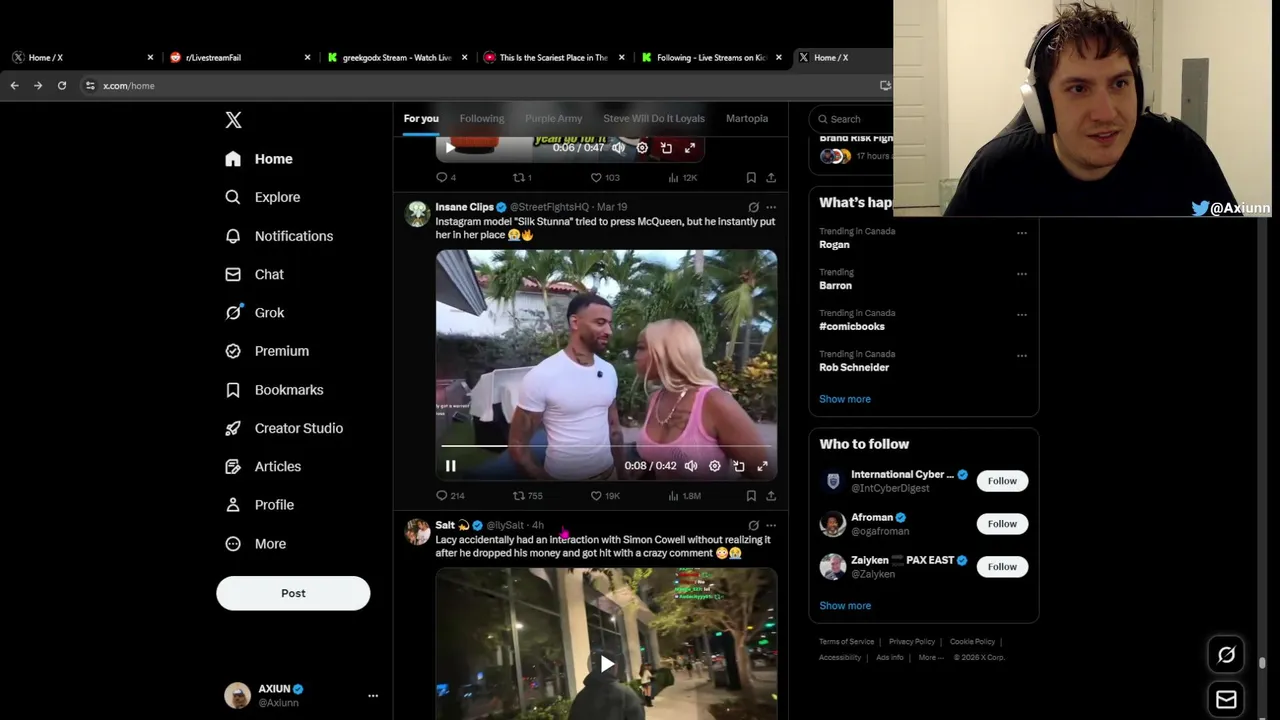The height and width of the screenshot is (720, 1280).
Task: Open settings gear on Insane Clips video
Action: pyautogui.click(x=715, y=466)
